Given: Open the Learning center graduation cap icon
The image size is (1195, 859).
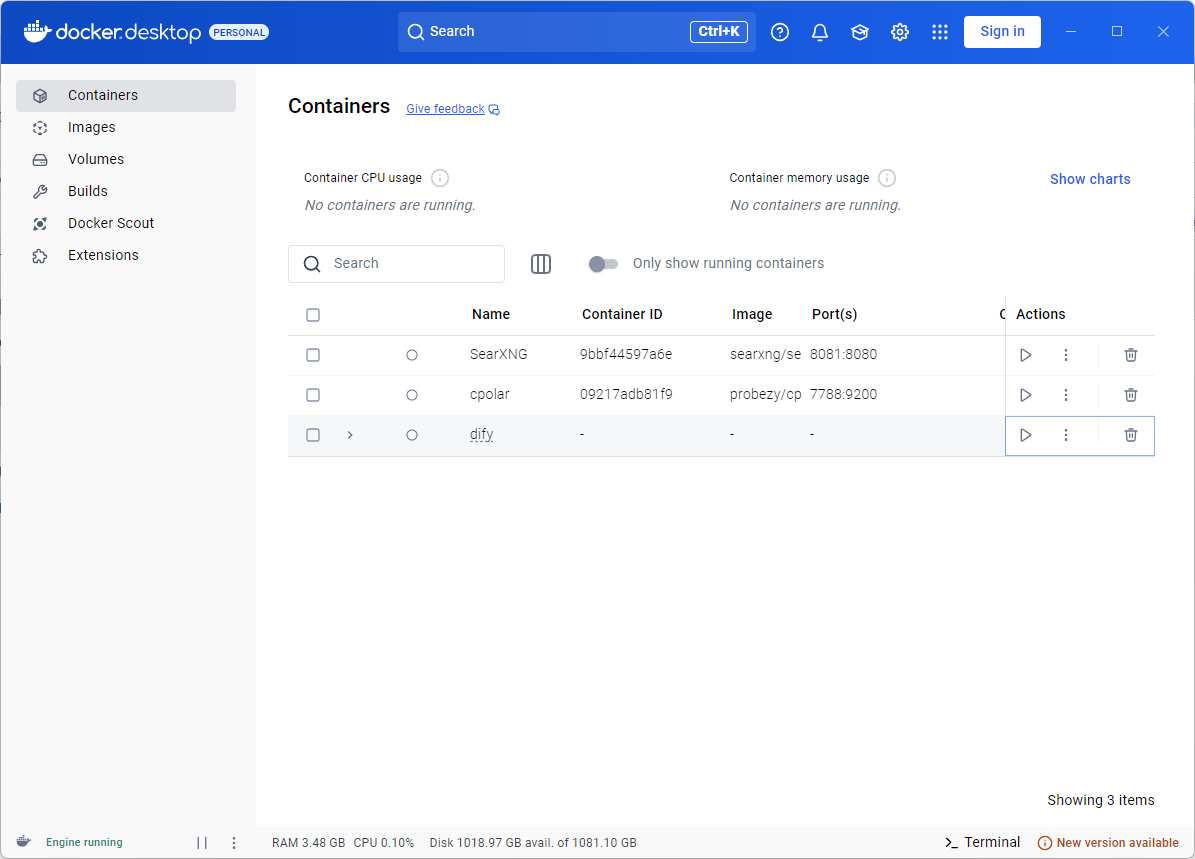Looking at the screenshot, I should 860,32.
